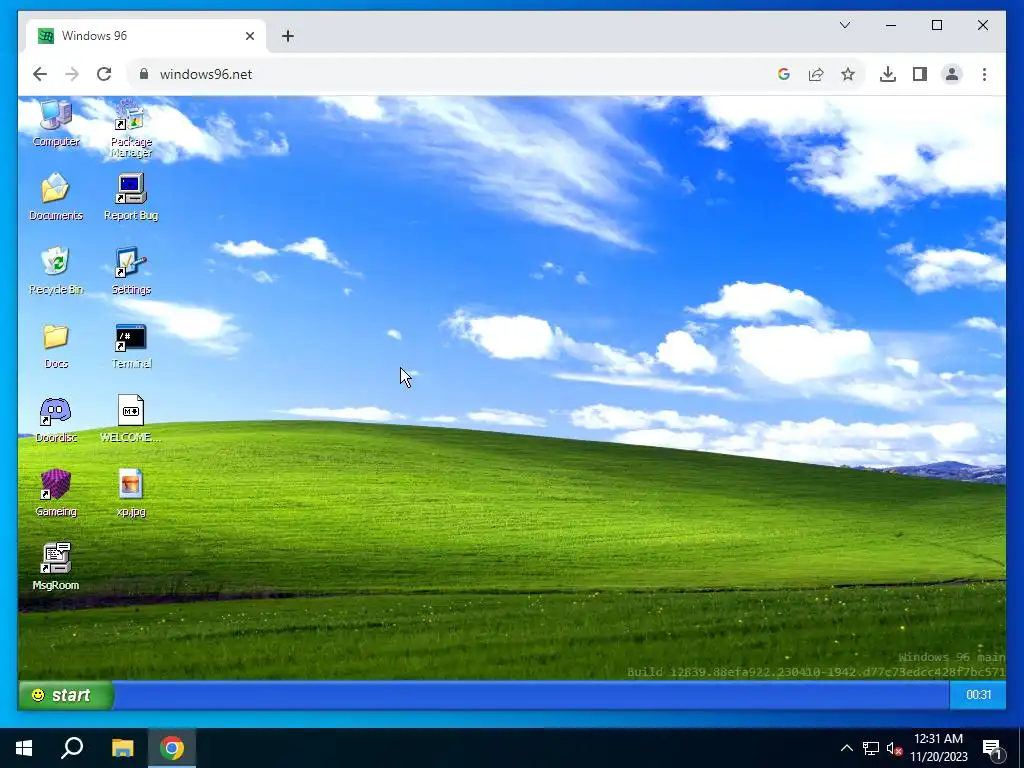Go back in Chrome
Image resolution: width=1024 pixels, height=768 pixels.
40,74
